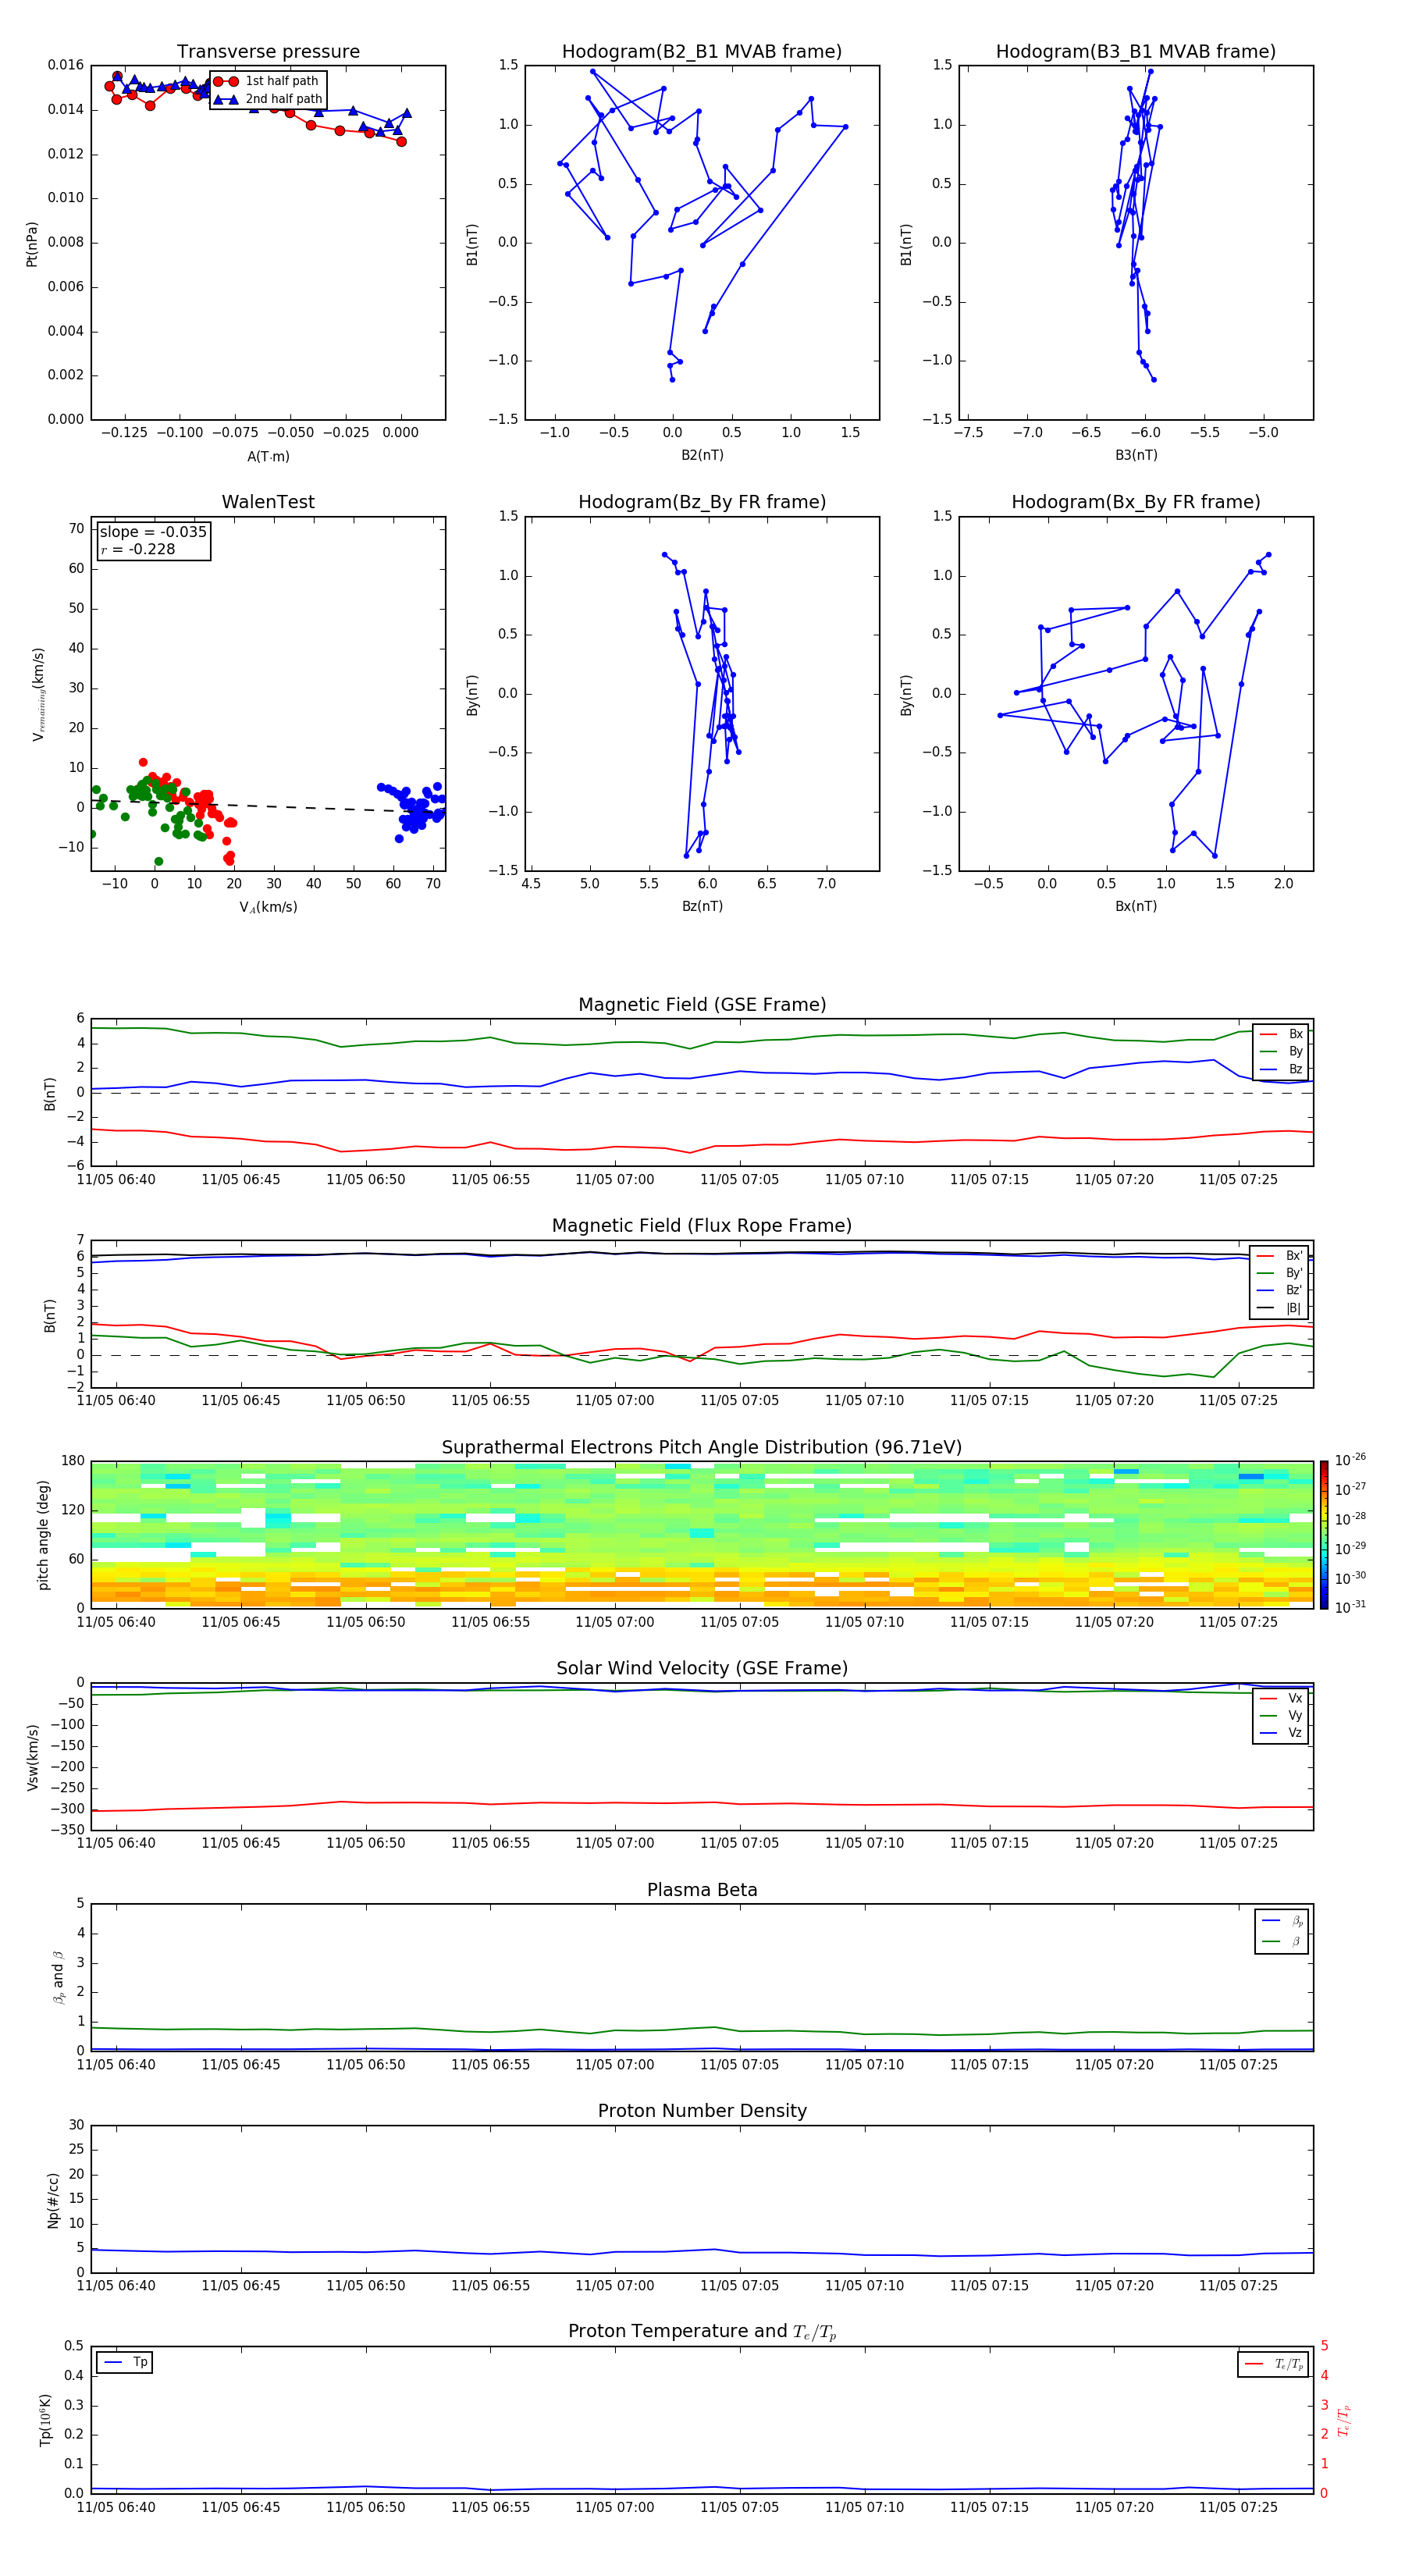
Task: Click the red 'Te/Tp' right axis label
Action: coord(1344,2421)
